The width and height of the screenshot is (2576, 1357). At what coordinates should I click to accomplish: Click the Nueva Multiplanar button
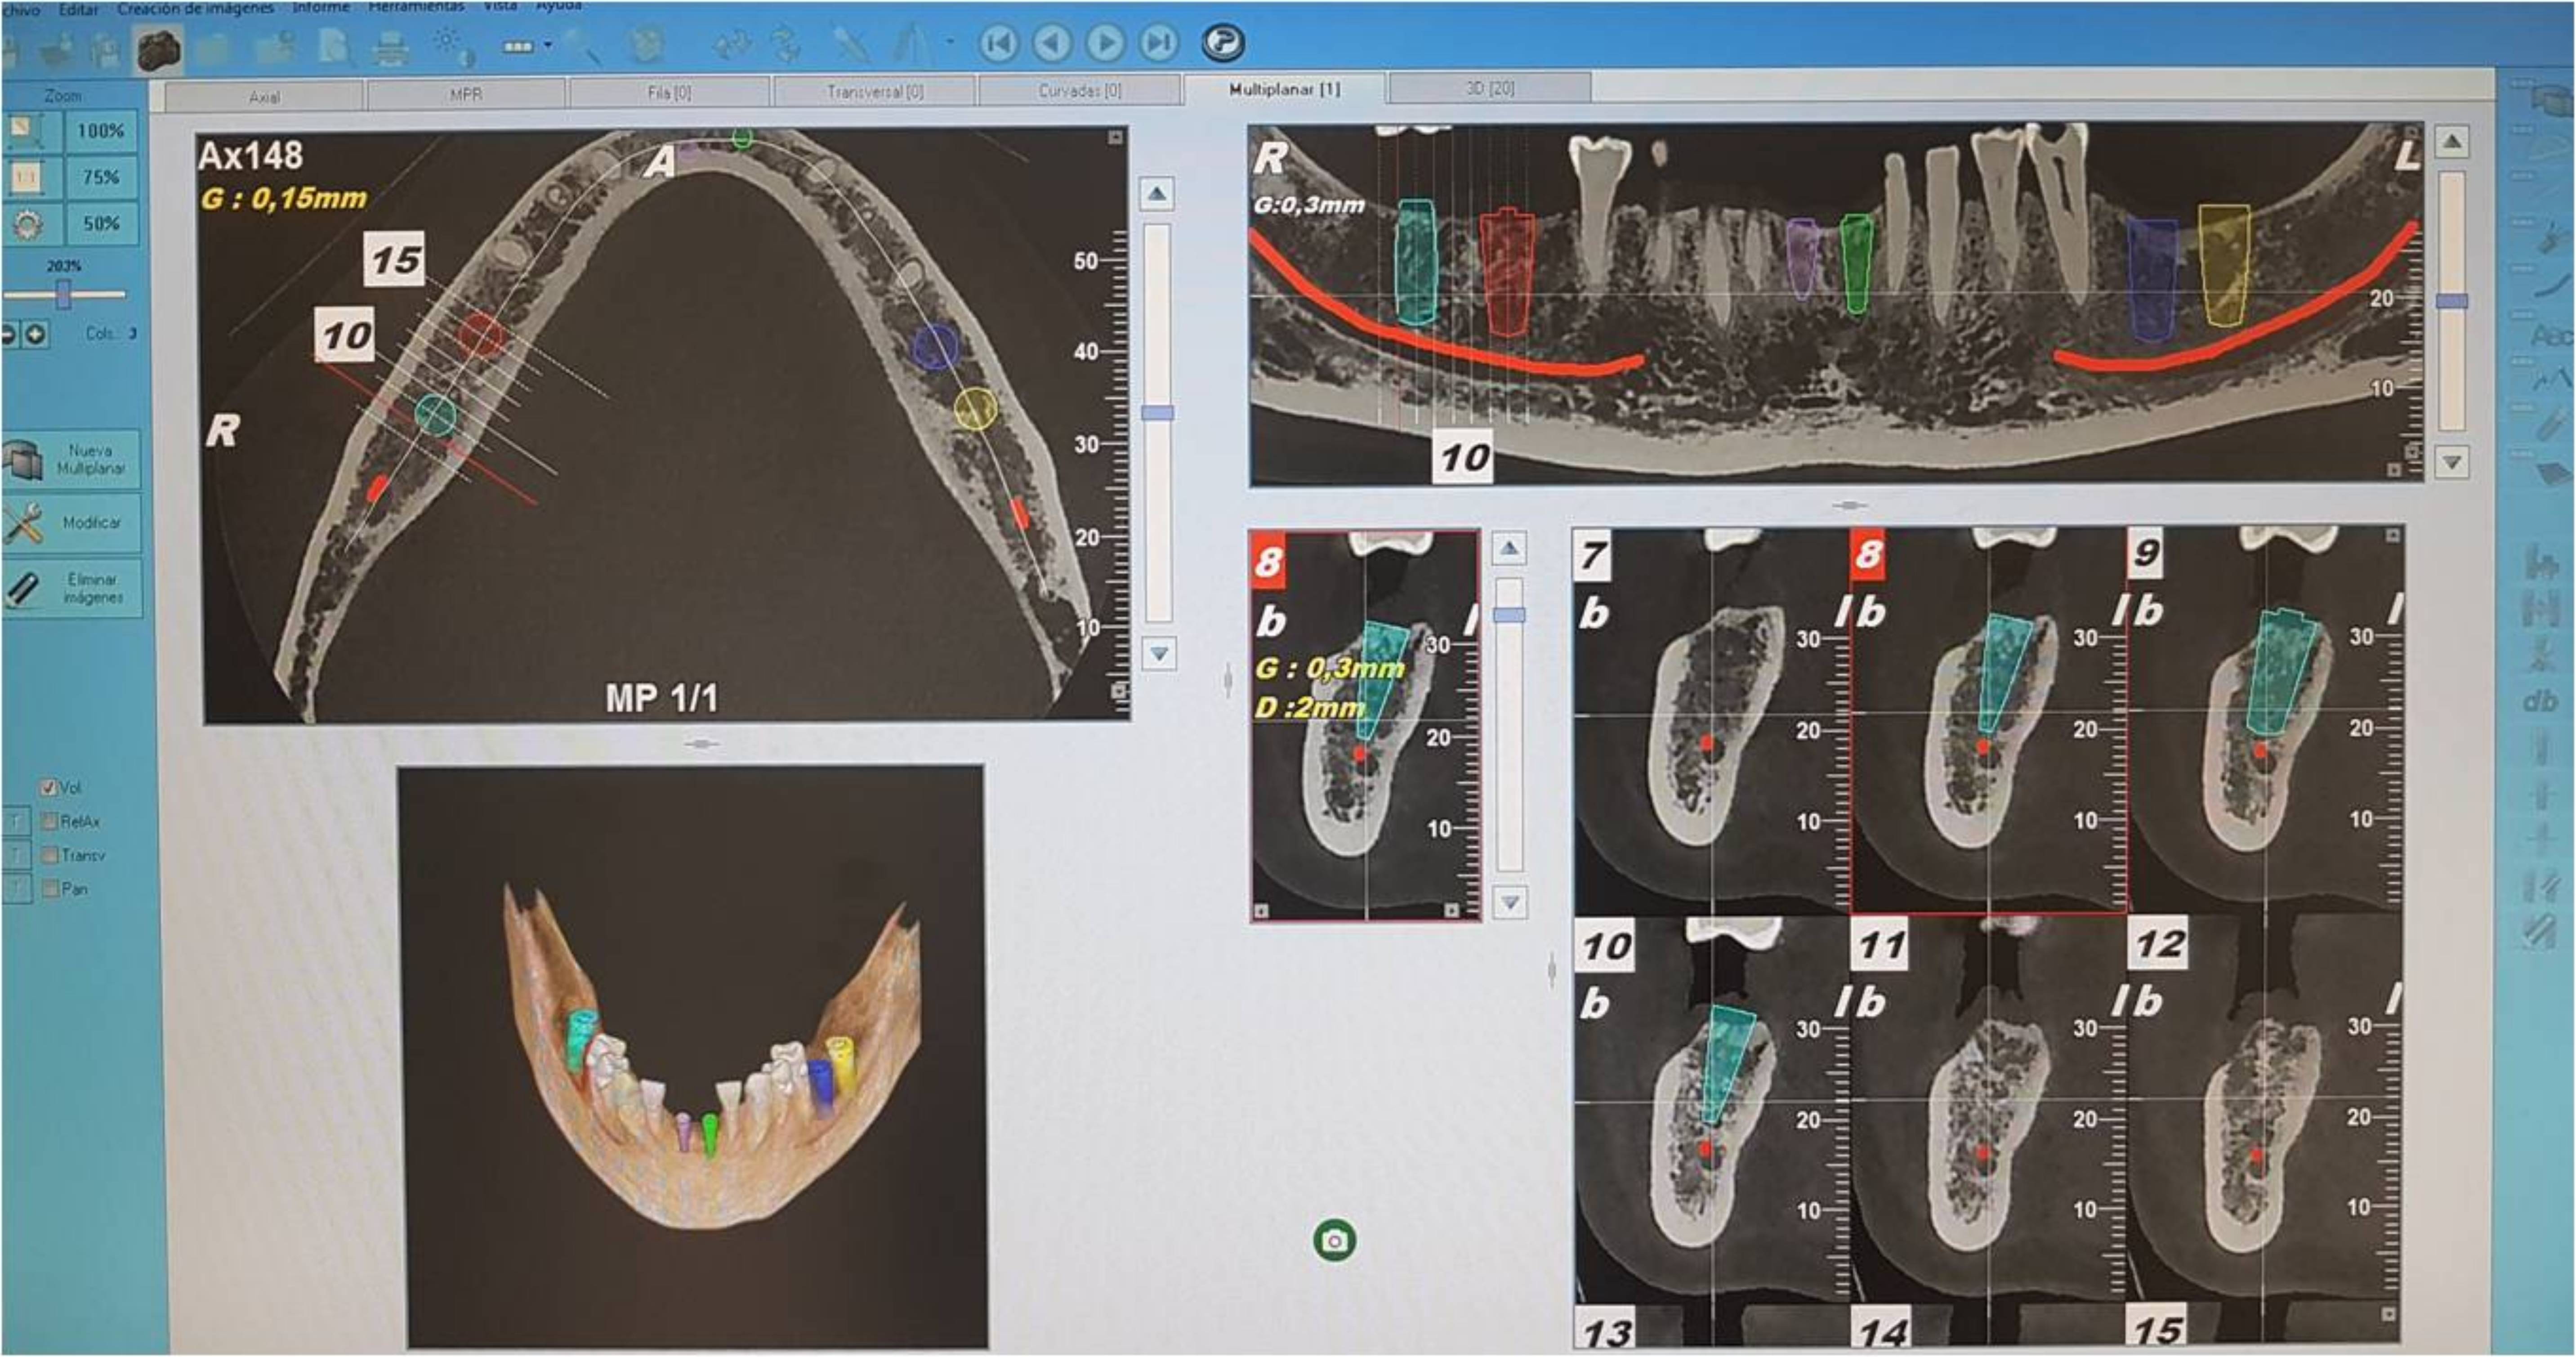72,460
